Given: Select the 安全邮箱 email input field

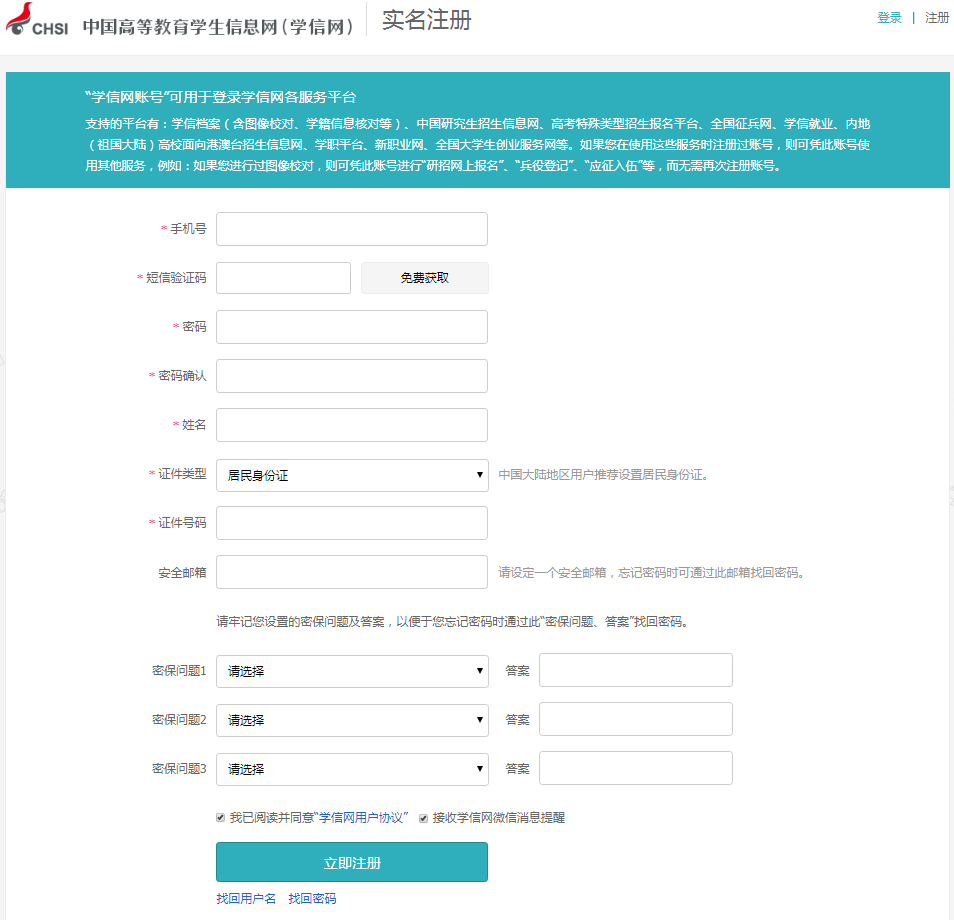Looking at the screenshot, I should point(352,571).
